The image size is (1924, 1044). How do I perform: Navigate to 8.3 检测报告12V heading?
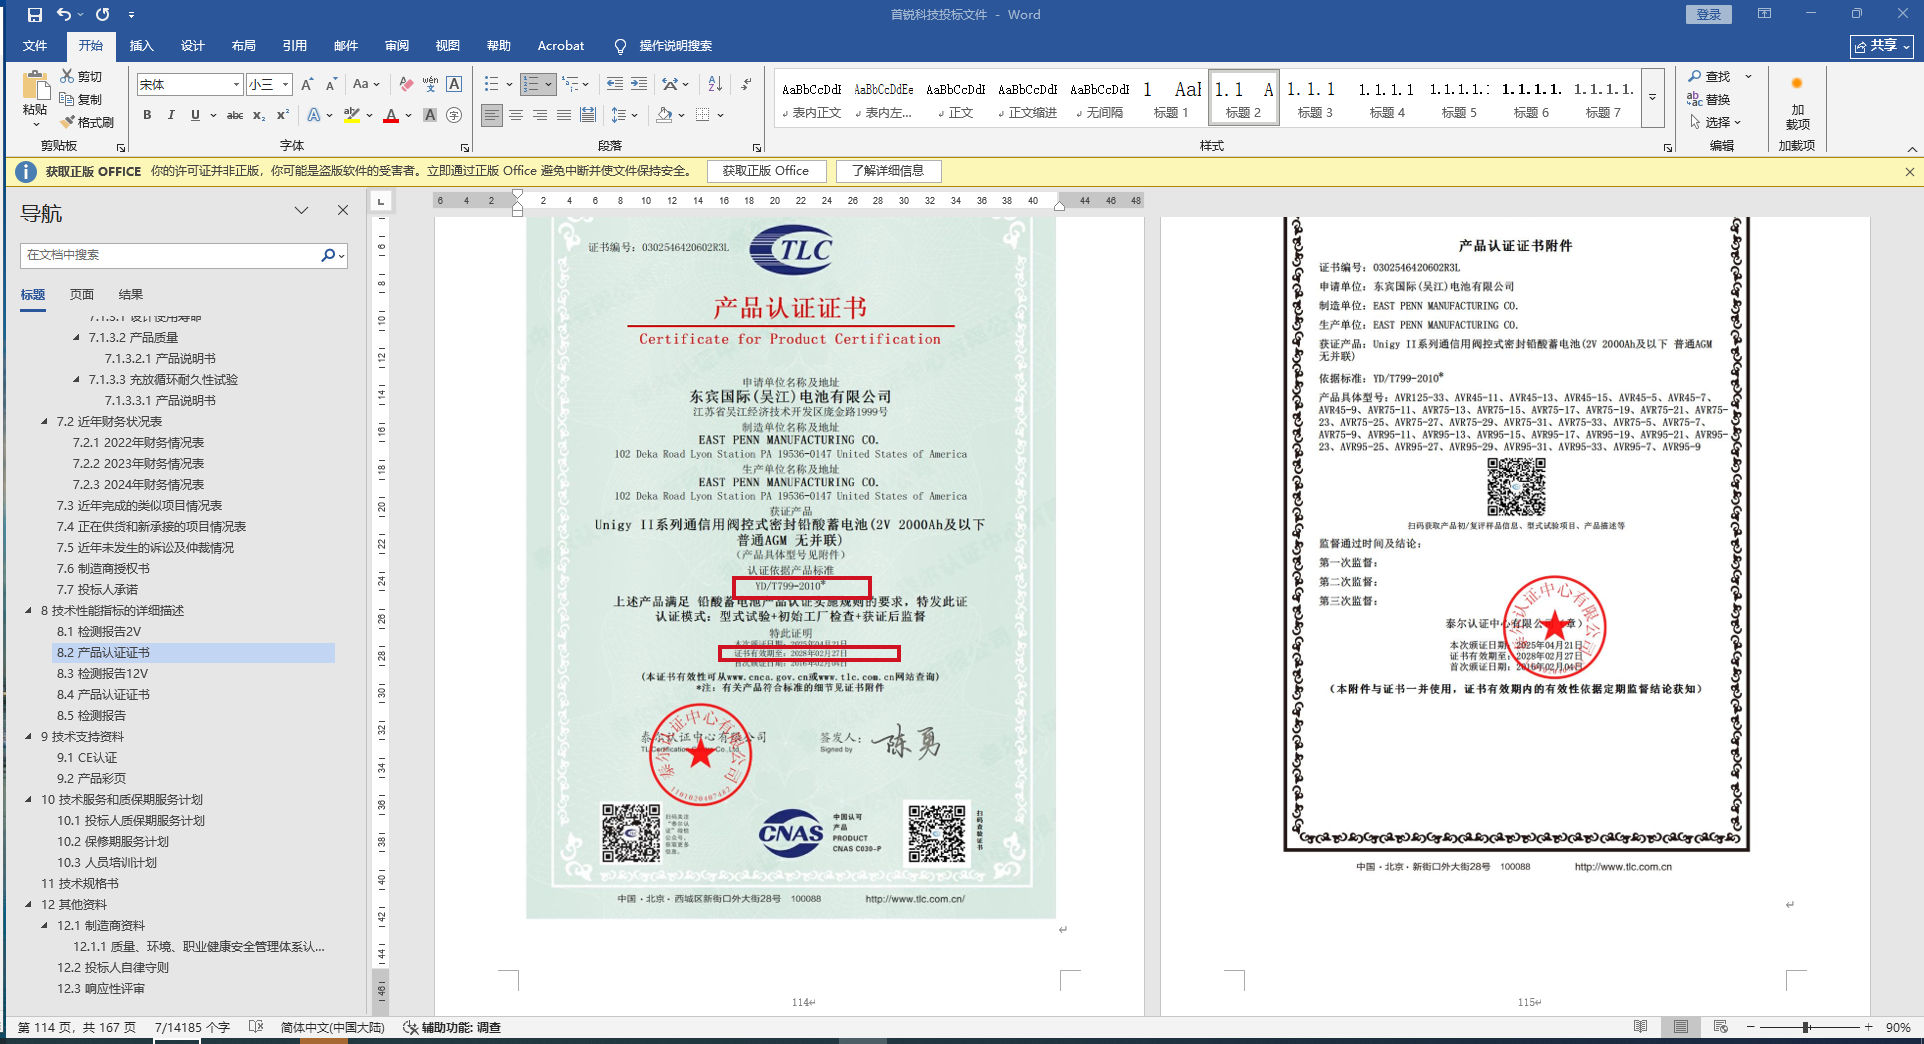click(x=102, y=674)
